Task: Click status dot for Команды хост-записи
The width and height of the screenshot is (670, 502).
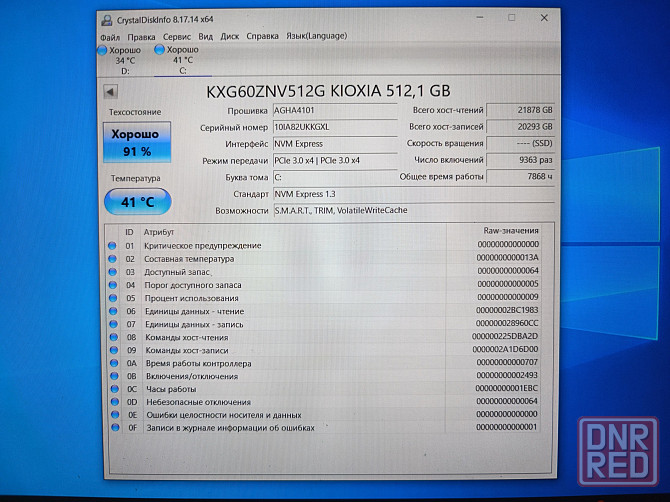Action: [x=114, y=350]
